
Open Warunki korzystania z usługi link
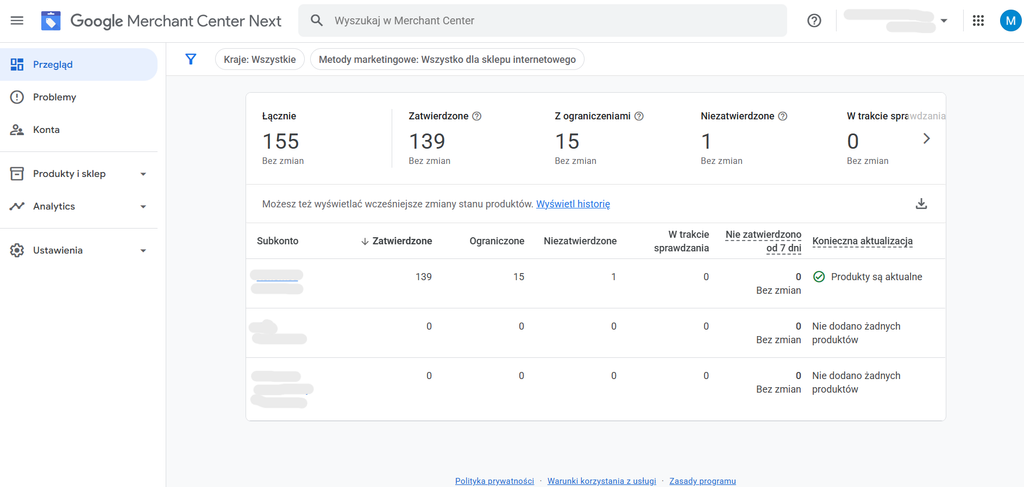click(x=601, y=481)
